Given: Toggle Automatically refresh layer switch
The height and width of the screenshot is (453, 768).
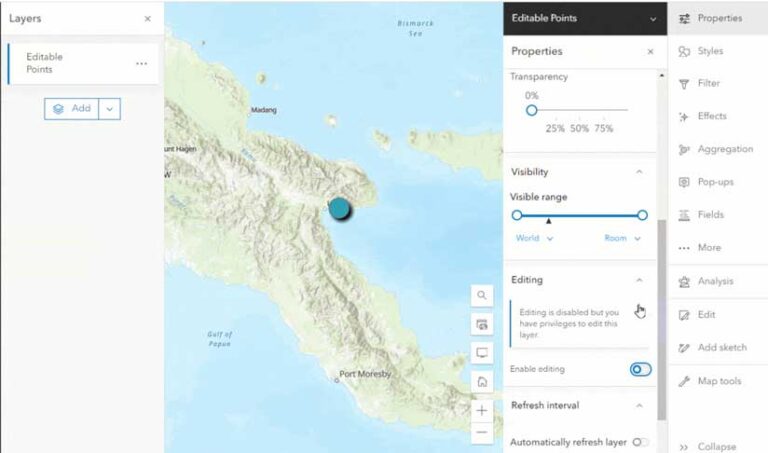Looking at the screenshot, I should [640, 442].
